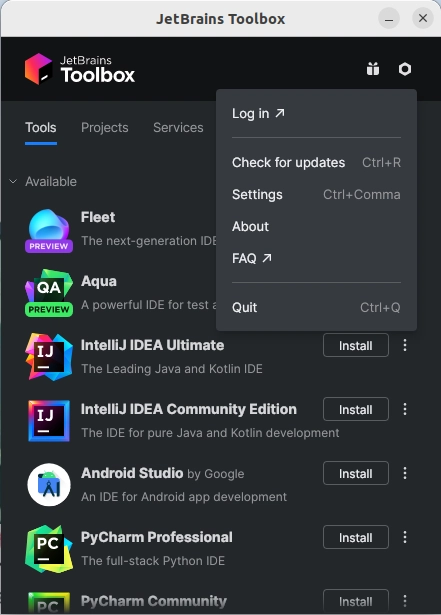Click the Fleet app icon
Image resolution: width=441 pixels, height=615 pixels.
pyautogui.click(x=49, y=231)
